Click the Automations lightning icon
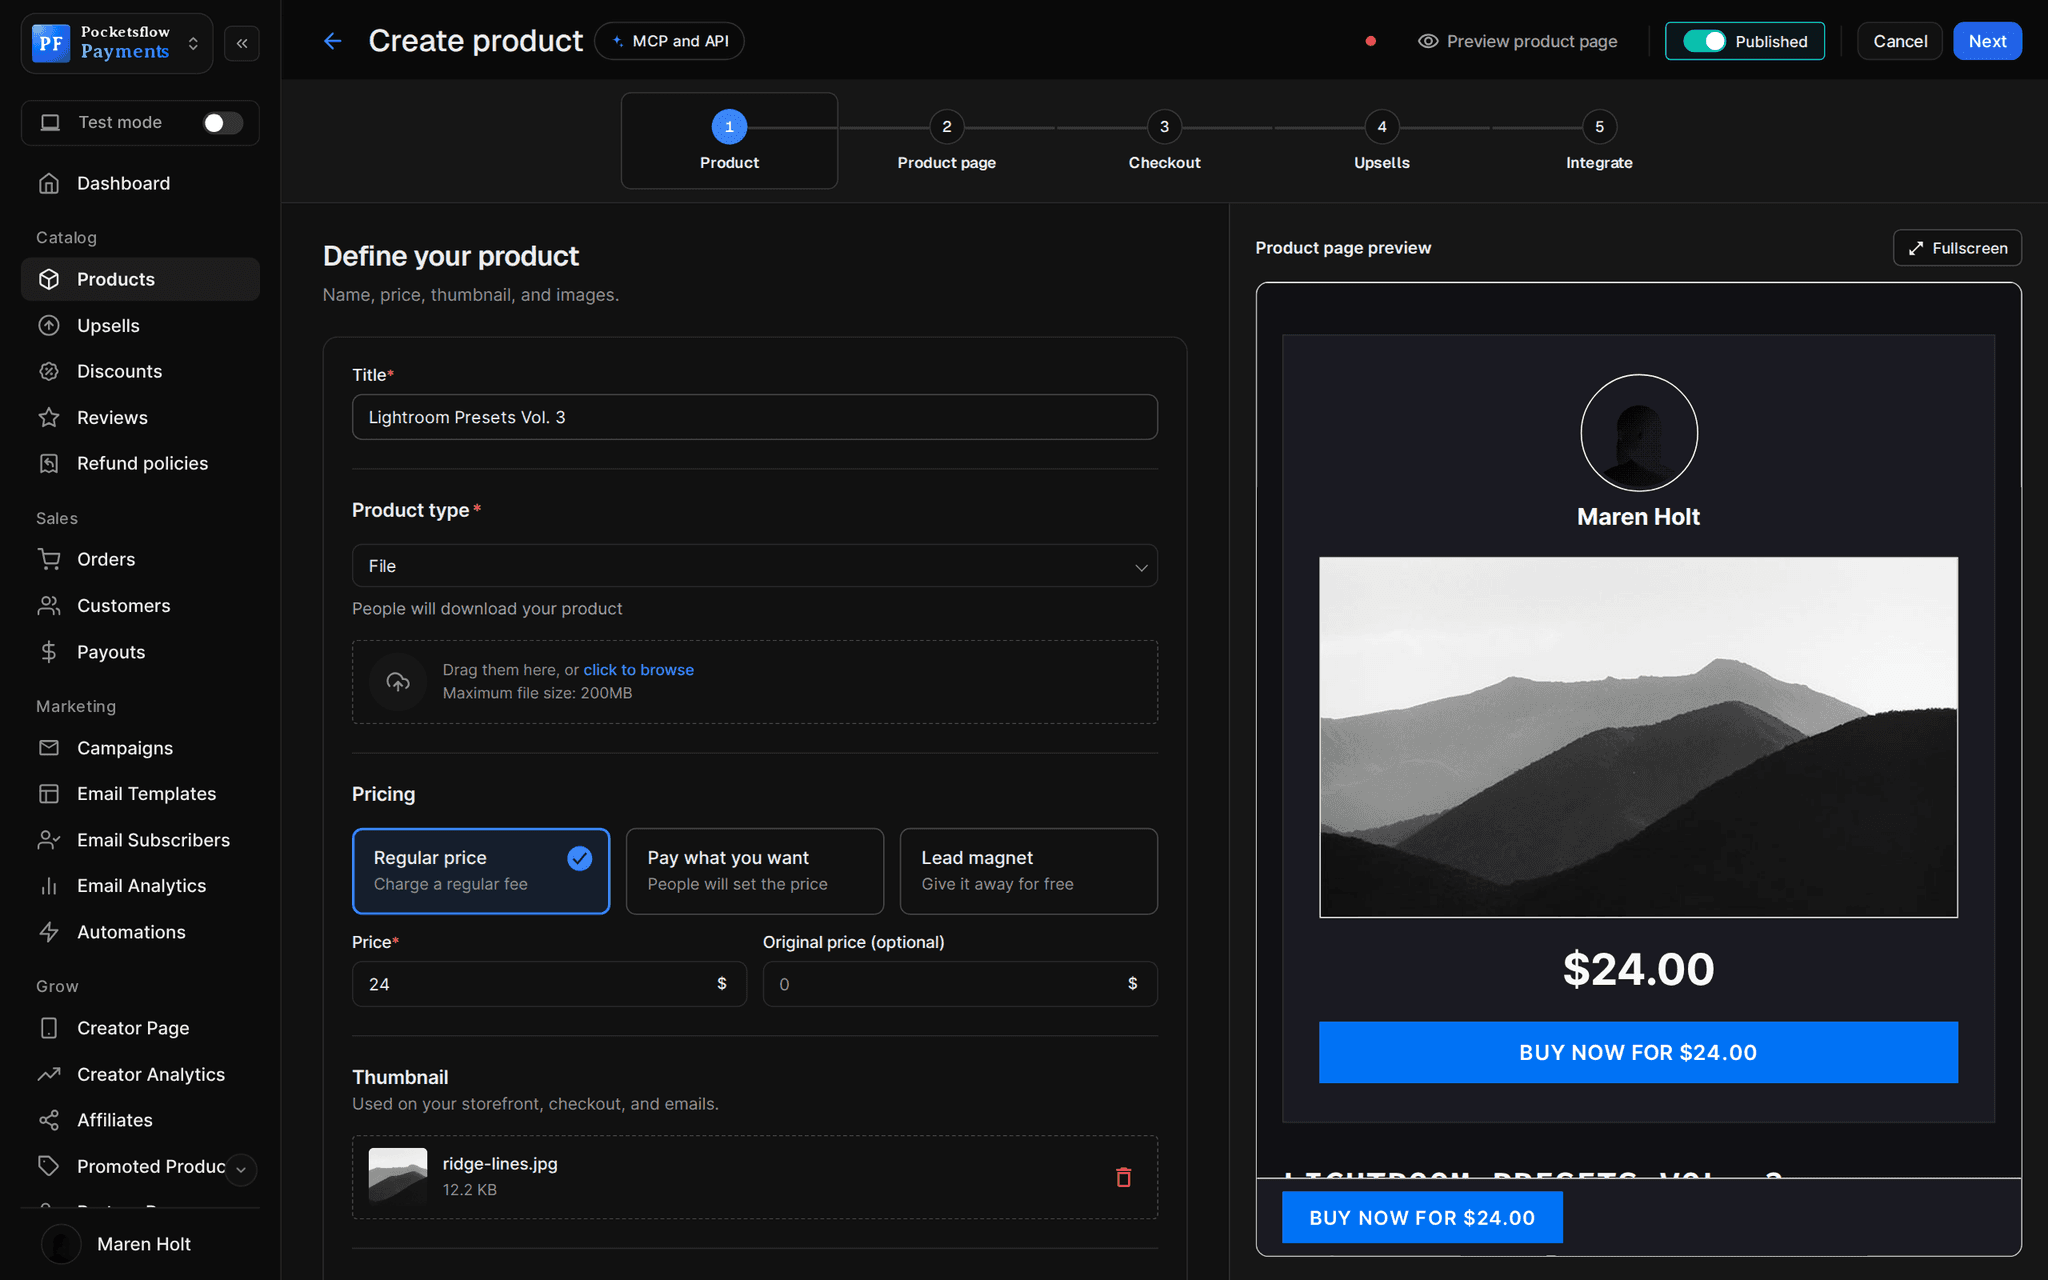The image size is (2048, 1280). (49, 932)
